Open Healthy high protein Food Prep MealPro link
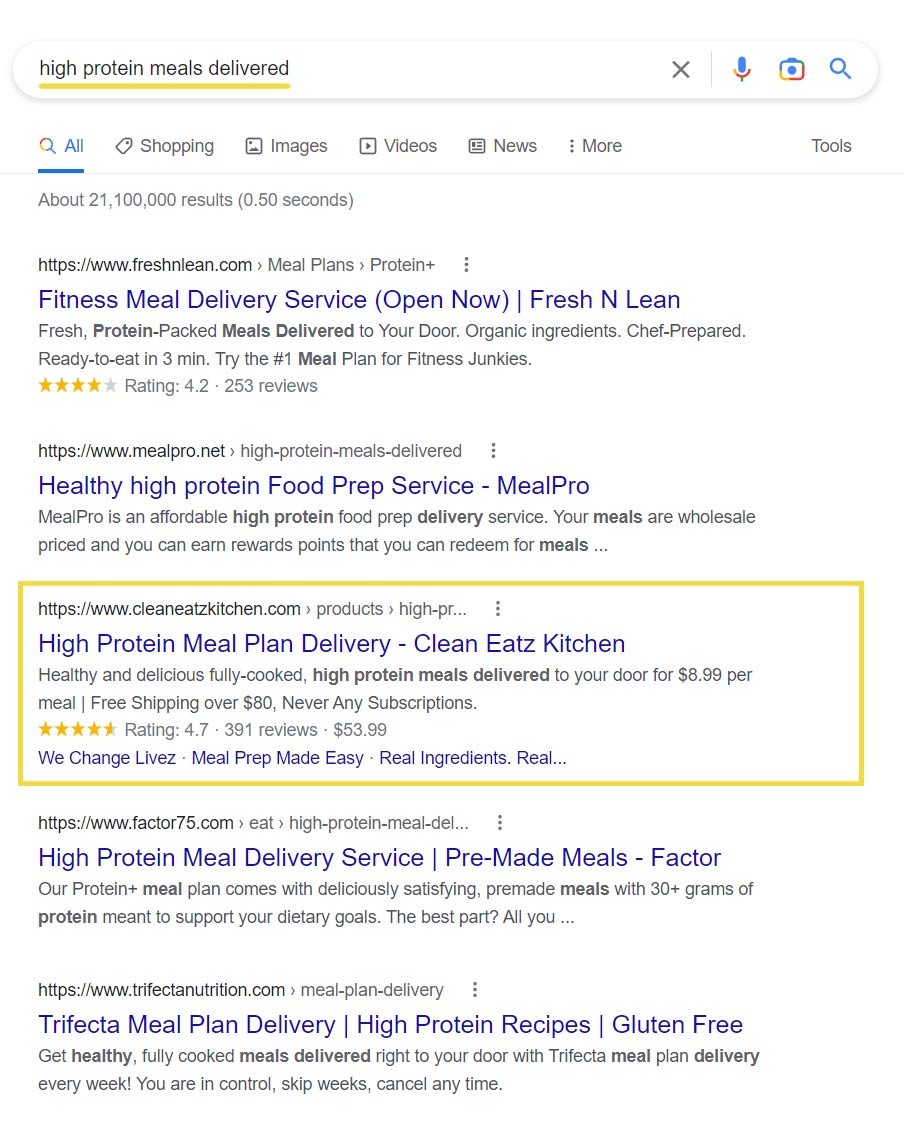The image size is (904, 1132). 314,486
